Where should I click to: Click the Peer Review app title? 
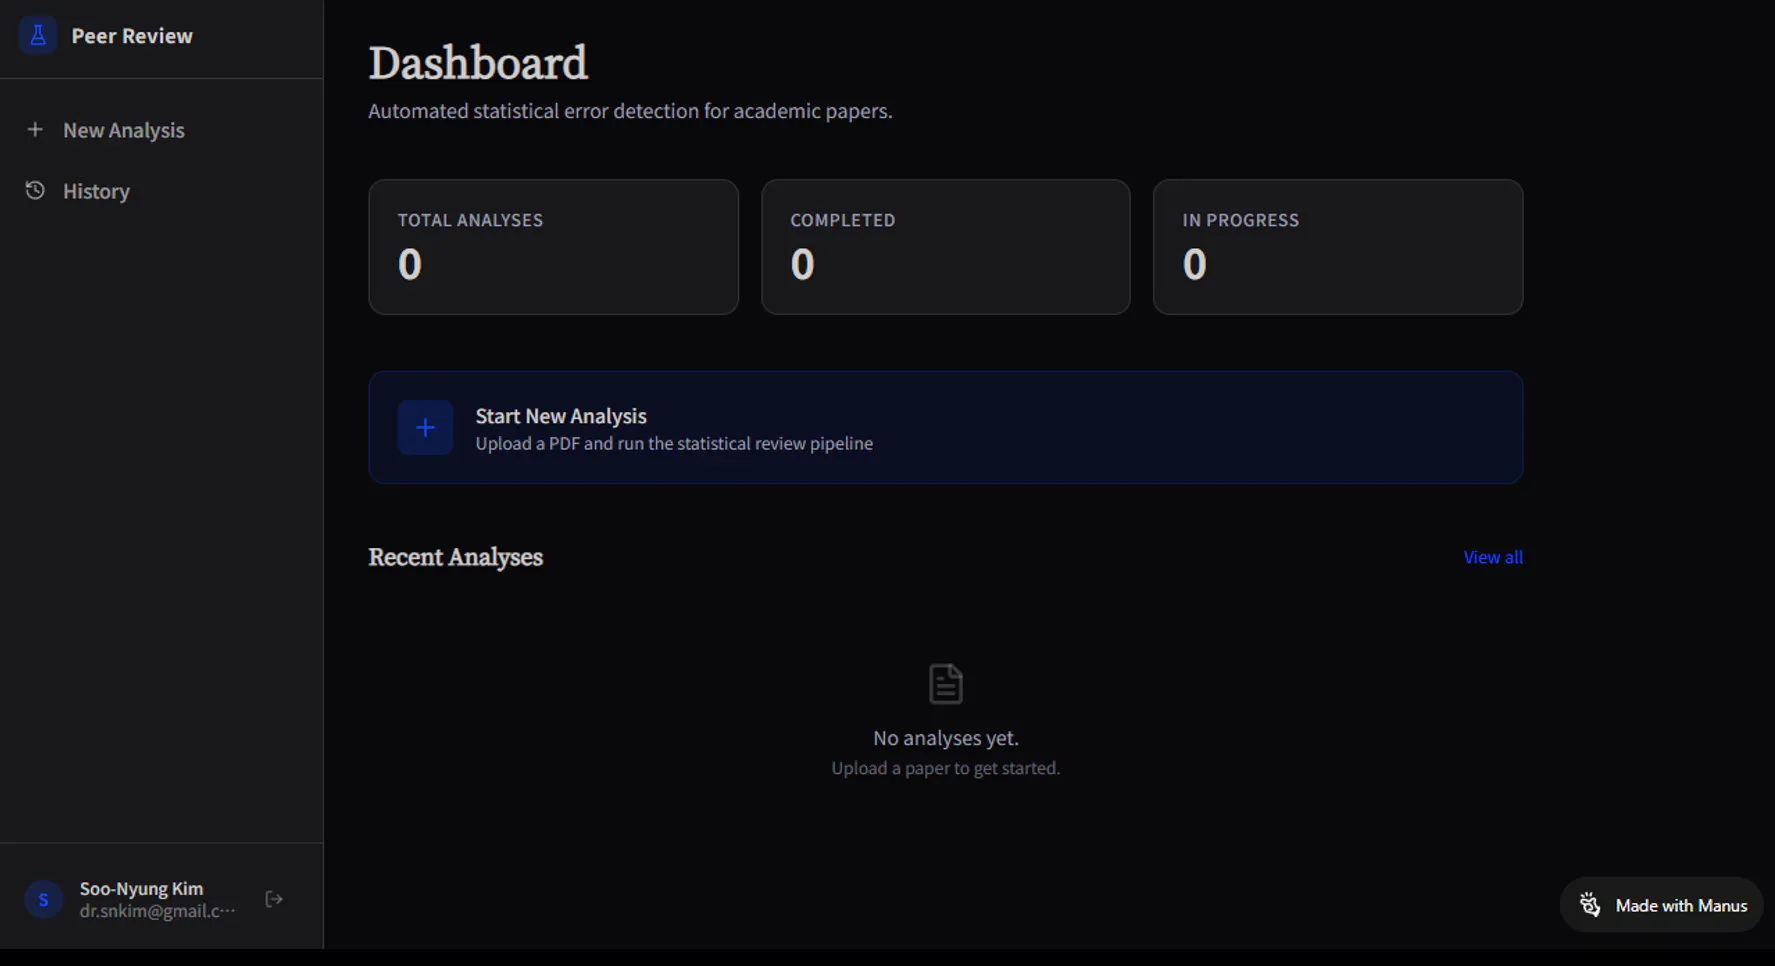(132, 36)
